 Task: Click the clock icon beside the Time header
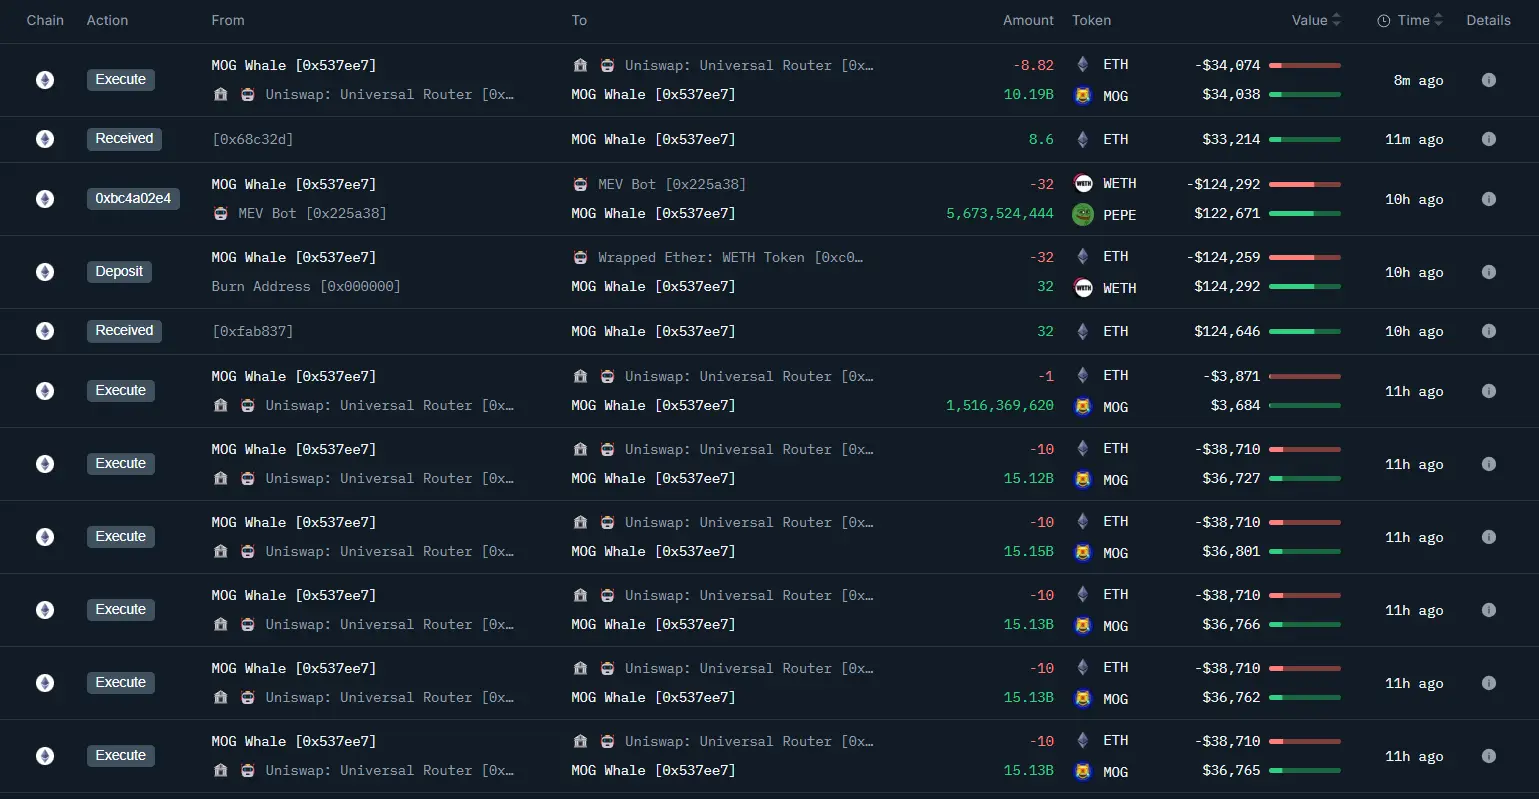1384,21
